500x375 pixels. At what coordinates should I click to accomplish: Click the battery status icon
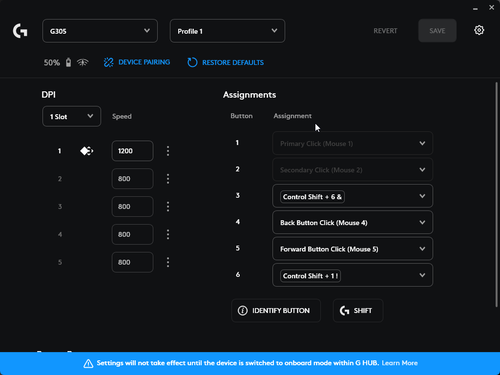[x=68, y=62]
